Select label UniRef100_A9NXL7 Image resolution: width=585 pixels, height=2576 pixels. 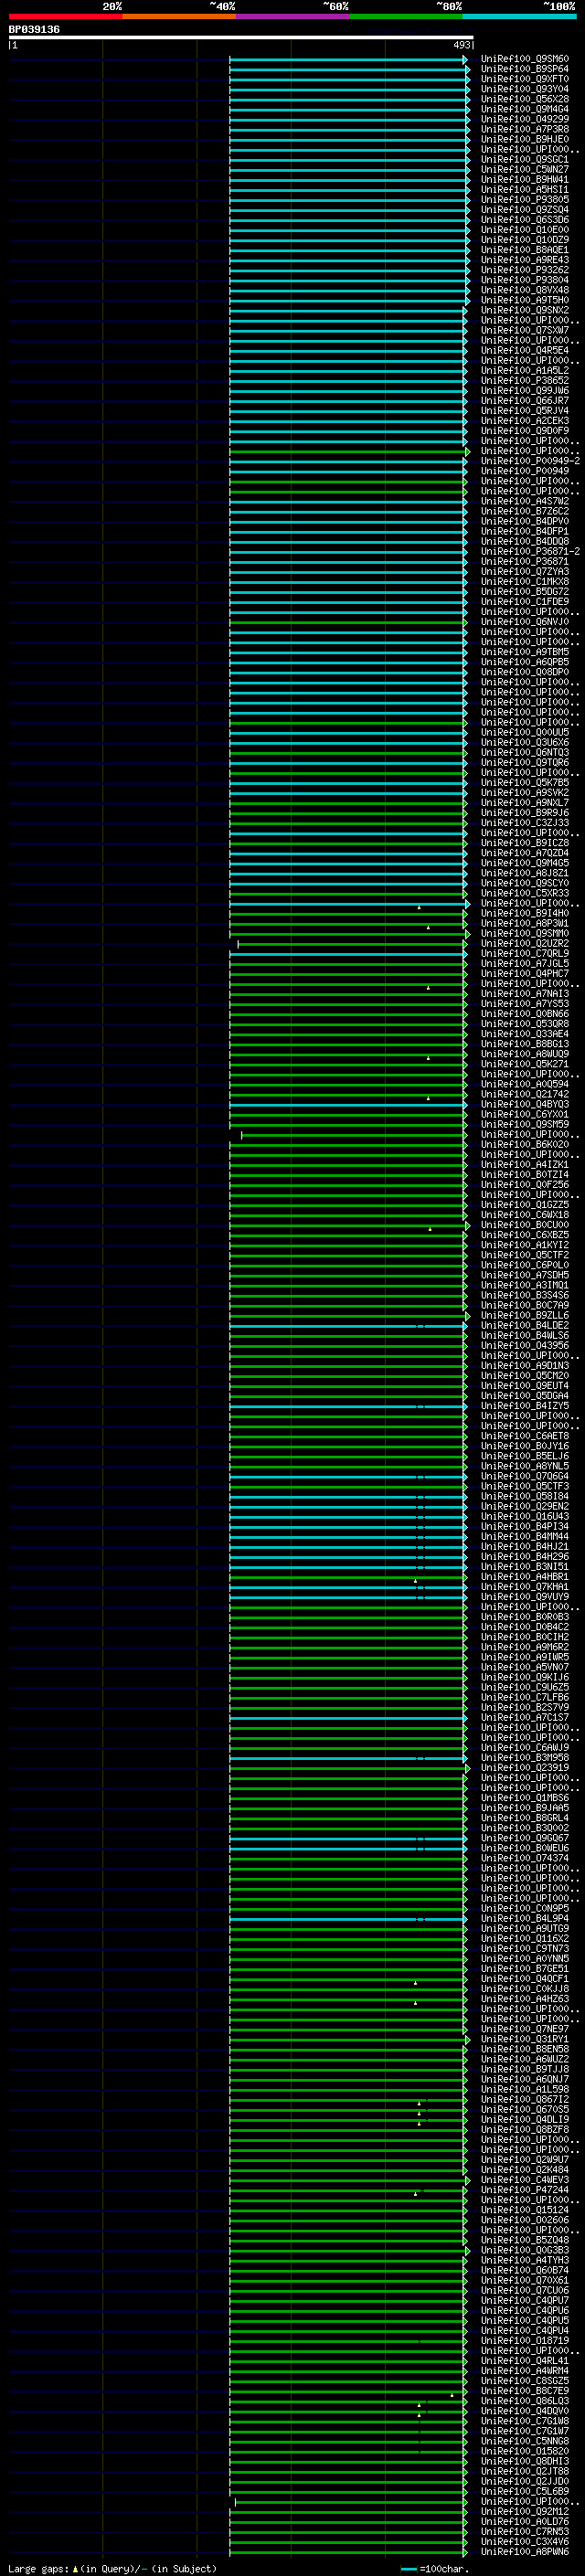coord(524,802)
